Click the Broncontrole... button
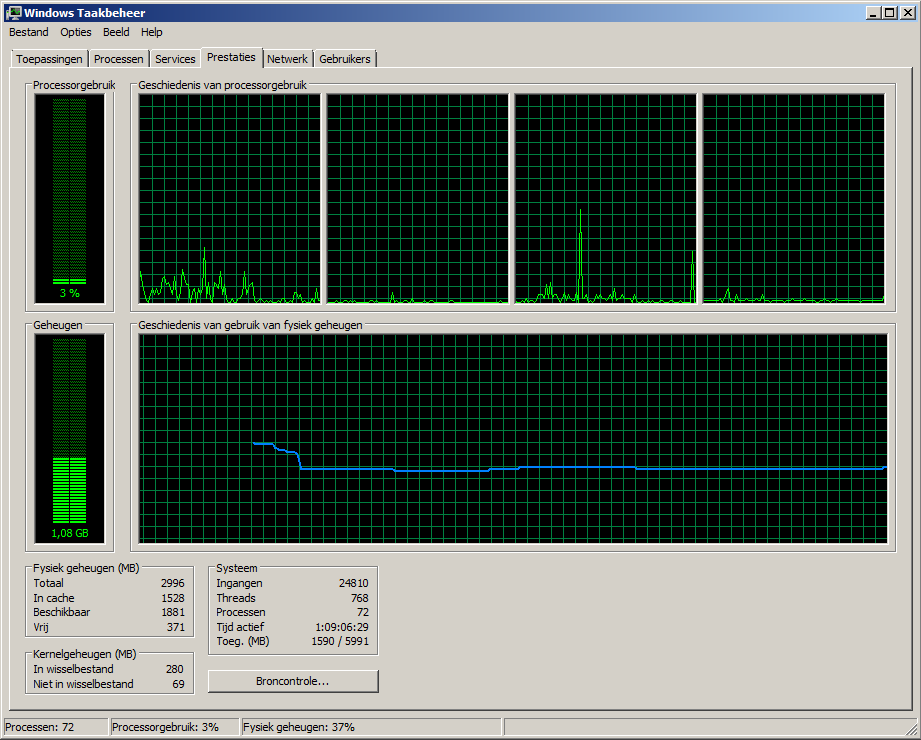 click(x=293, y=681)
